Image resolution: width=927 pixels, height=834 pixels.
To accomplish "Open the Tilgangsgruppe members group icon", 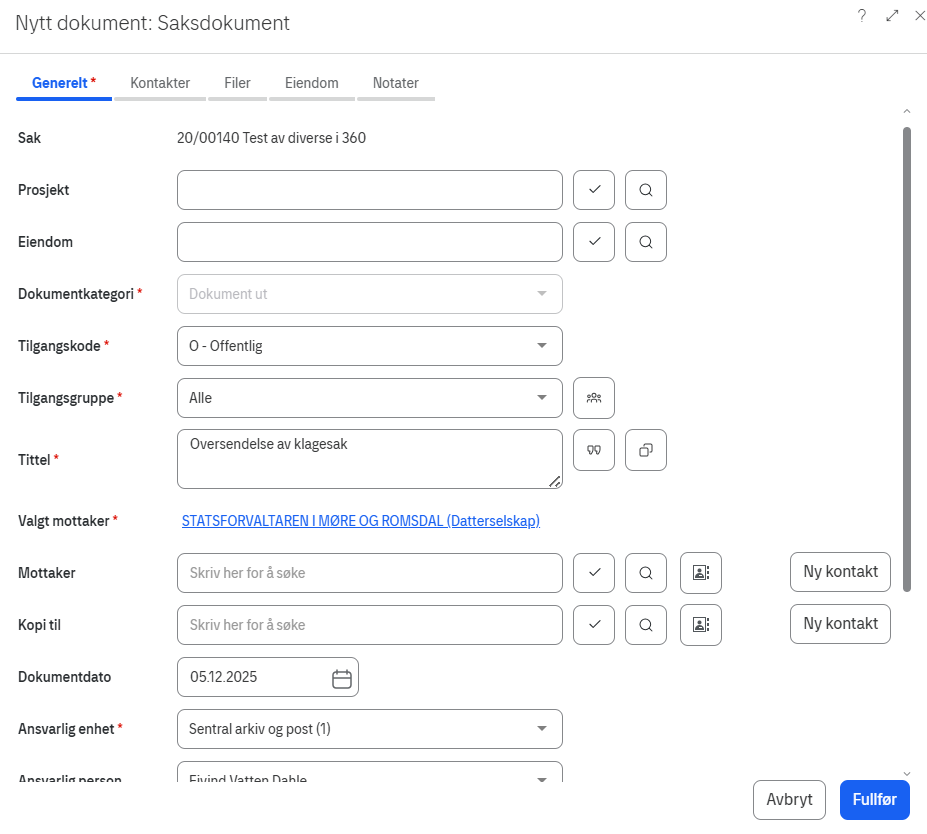I will point(594,398).
